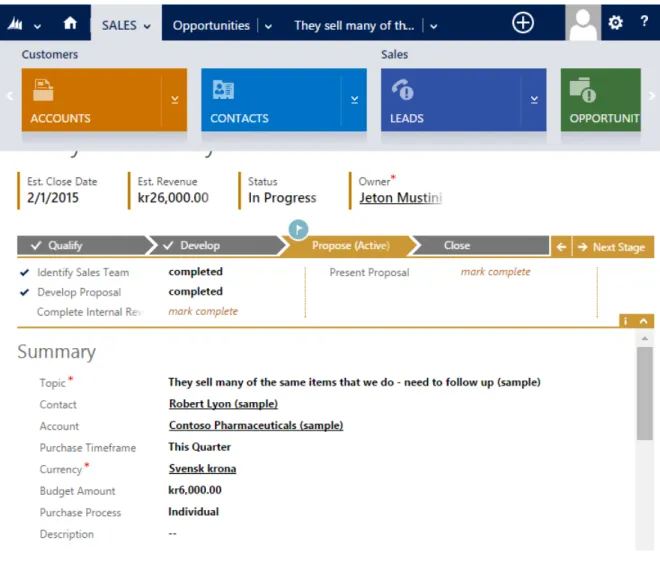Viewport: 660px width, 564px height.
Task: Open the user profile avatar
Action: click(583, 23)
